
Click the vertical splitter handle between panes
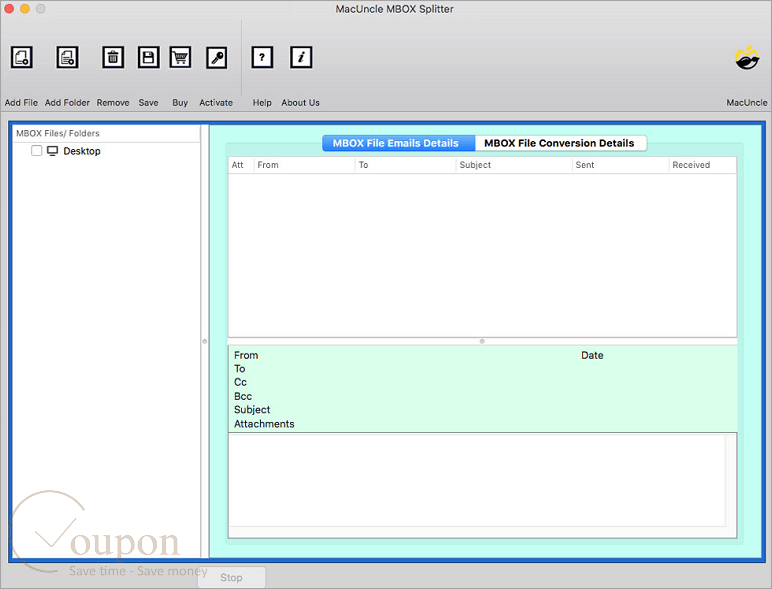point(205,341)
